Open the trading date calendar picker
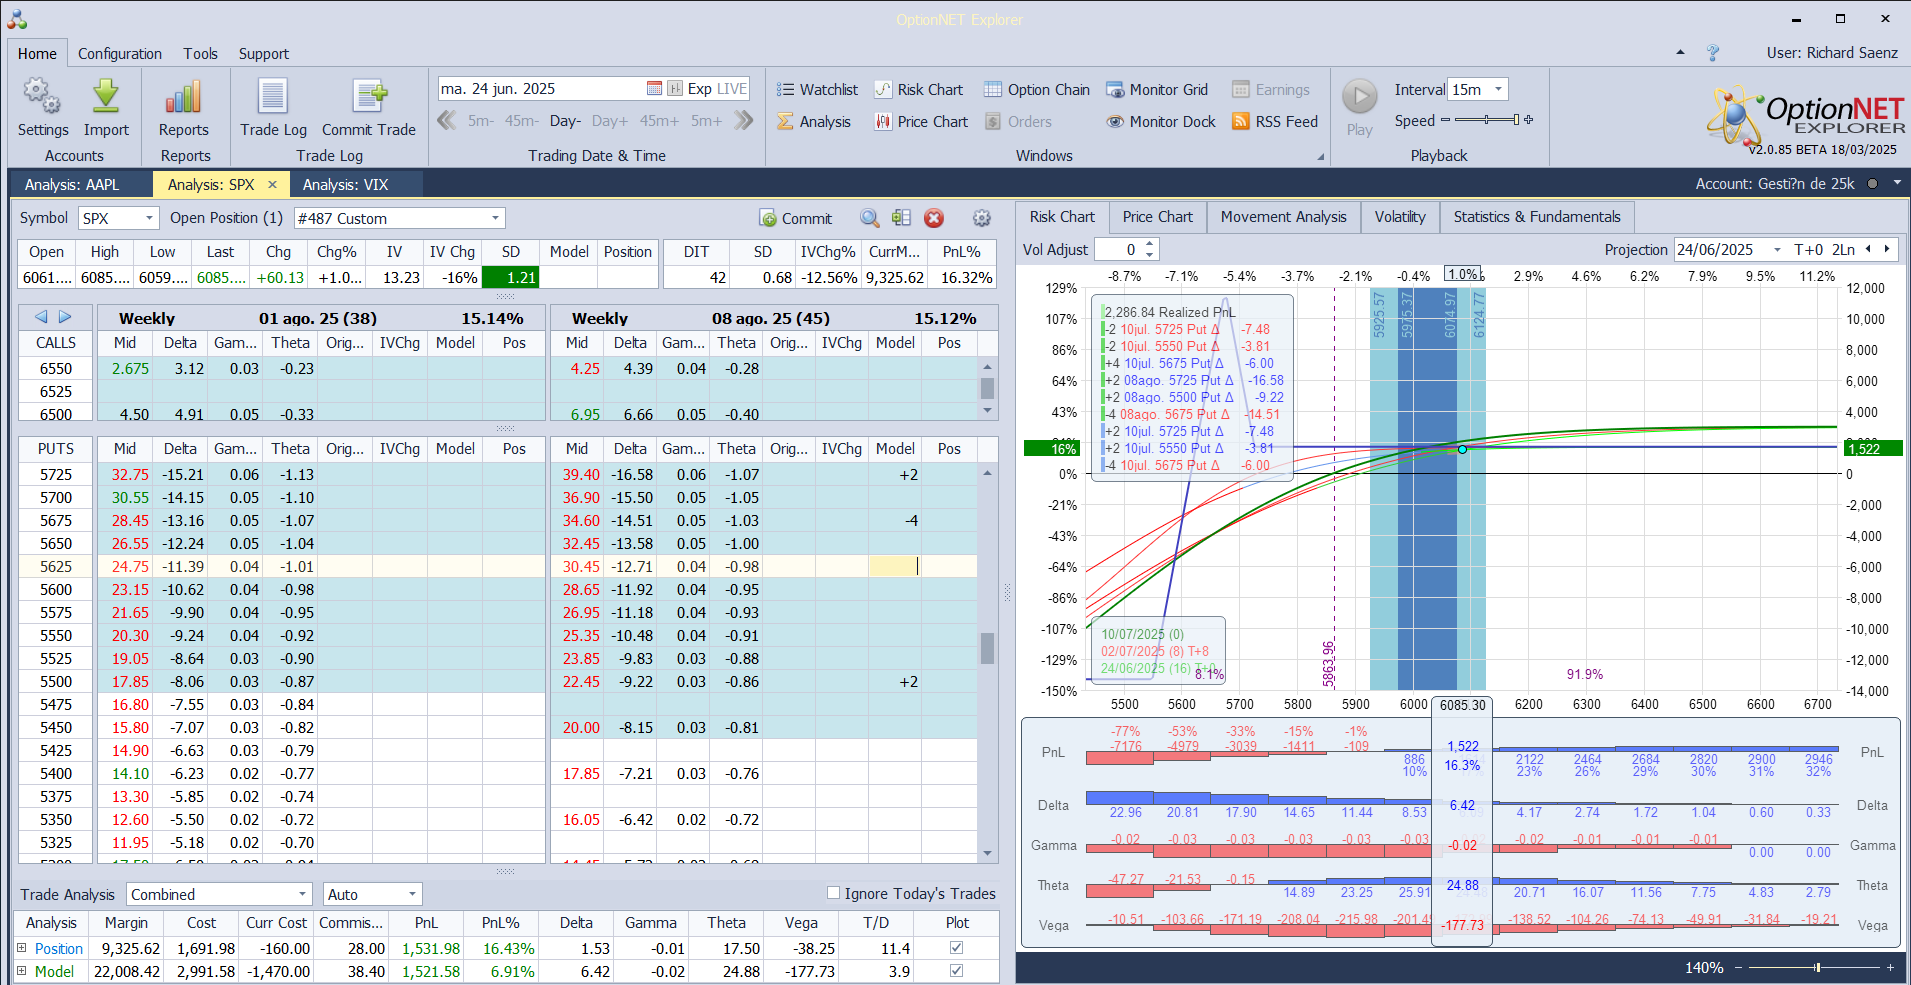 click(654, 89)
